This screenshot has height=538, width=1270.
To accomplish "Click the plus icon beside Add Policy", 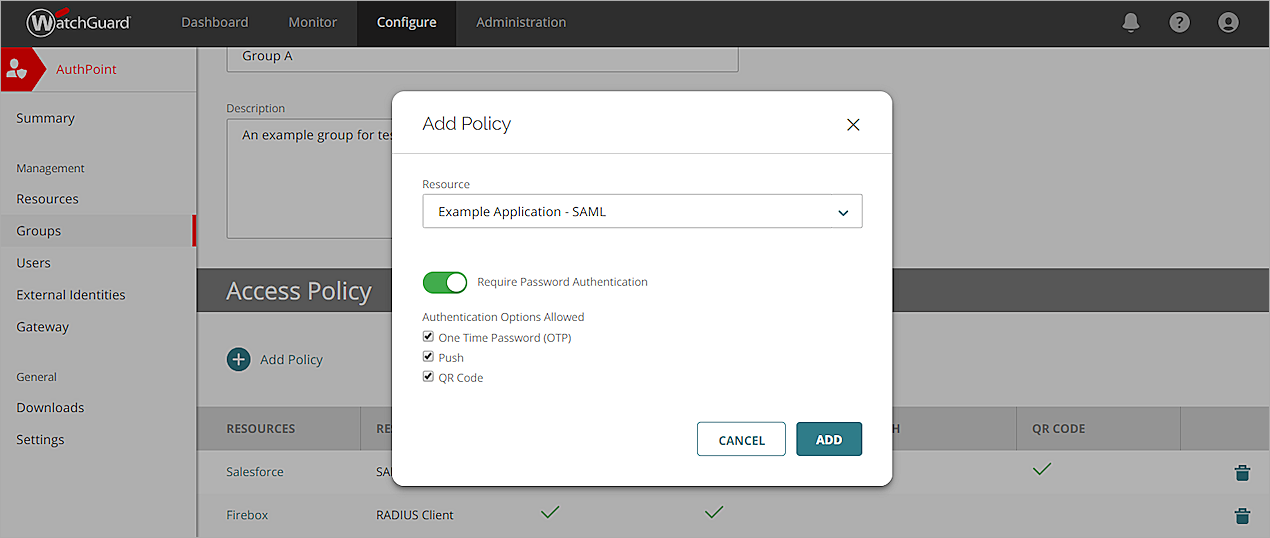I will [238, 359].
